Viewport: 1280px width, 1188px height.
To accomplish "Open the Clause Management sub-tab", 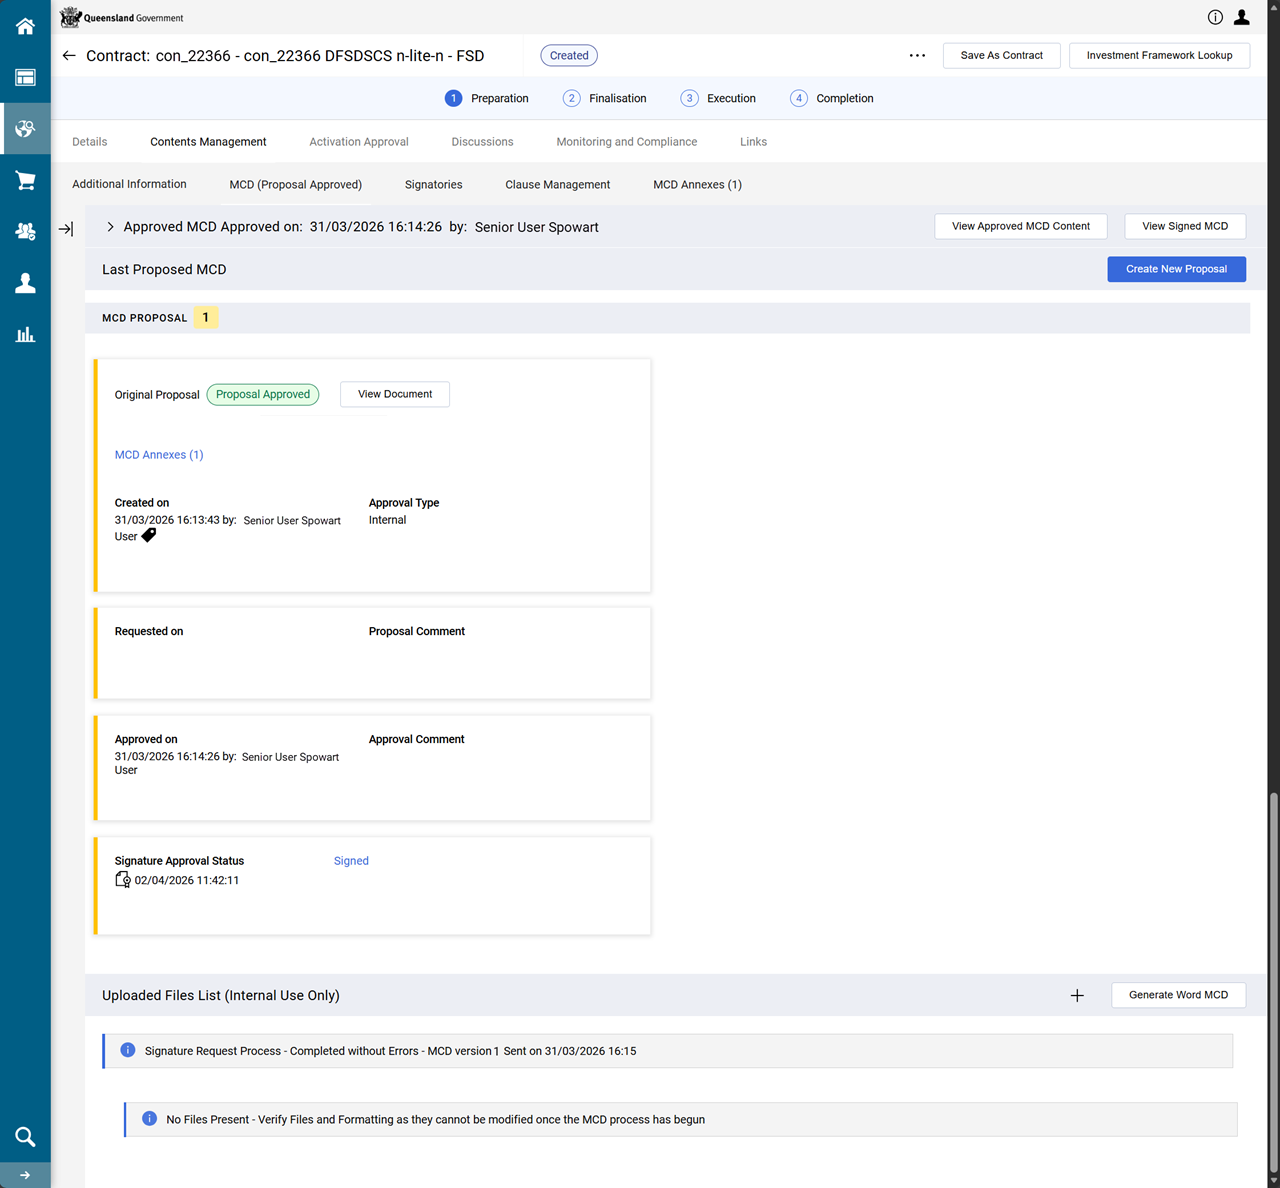I will click(x=557, y=185).
